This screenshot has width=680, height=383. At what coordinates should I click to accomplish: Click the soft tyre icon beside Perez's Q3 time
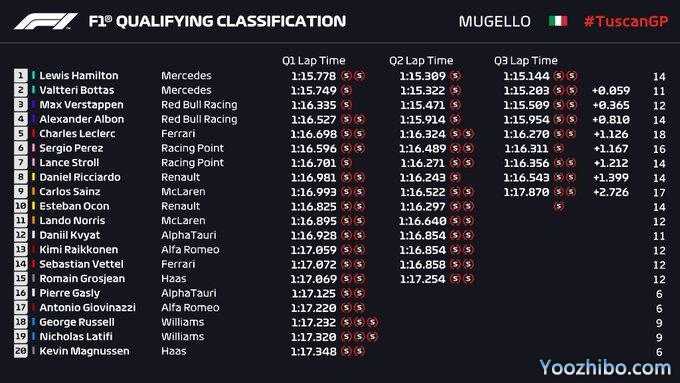(x=559, y=148)
